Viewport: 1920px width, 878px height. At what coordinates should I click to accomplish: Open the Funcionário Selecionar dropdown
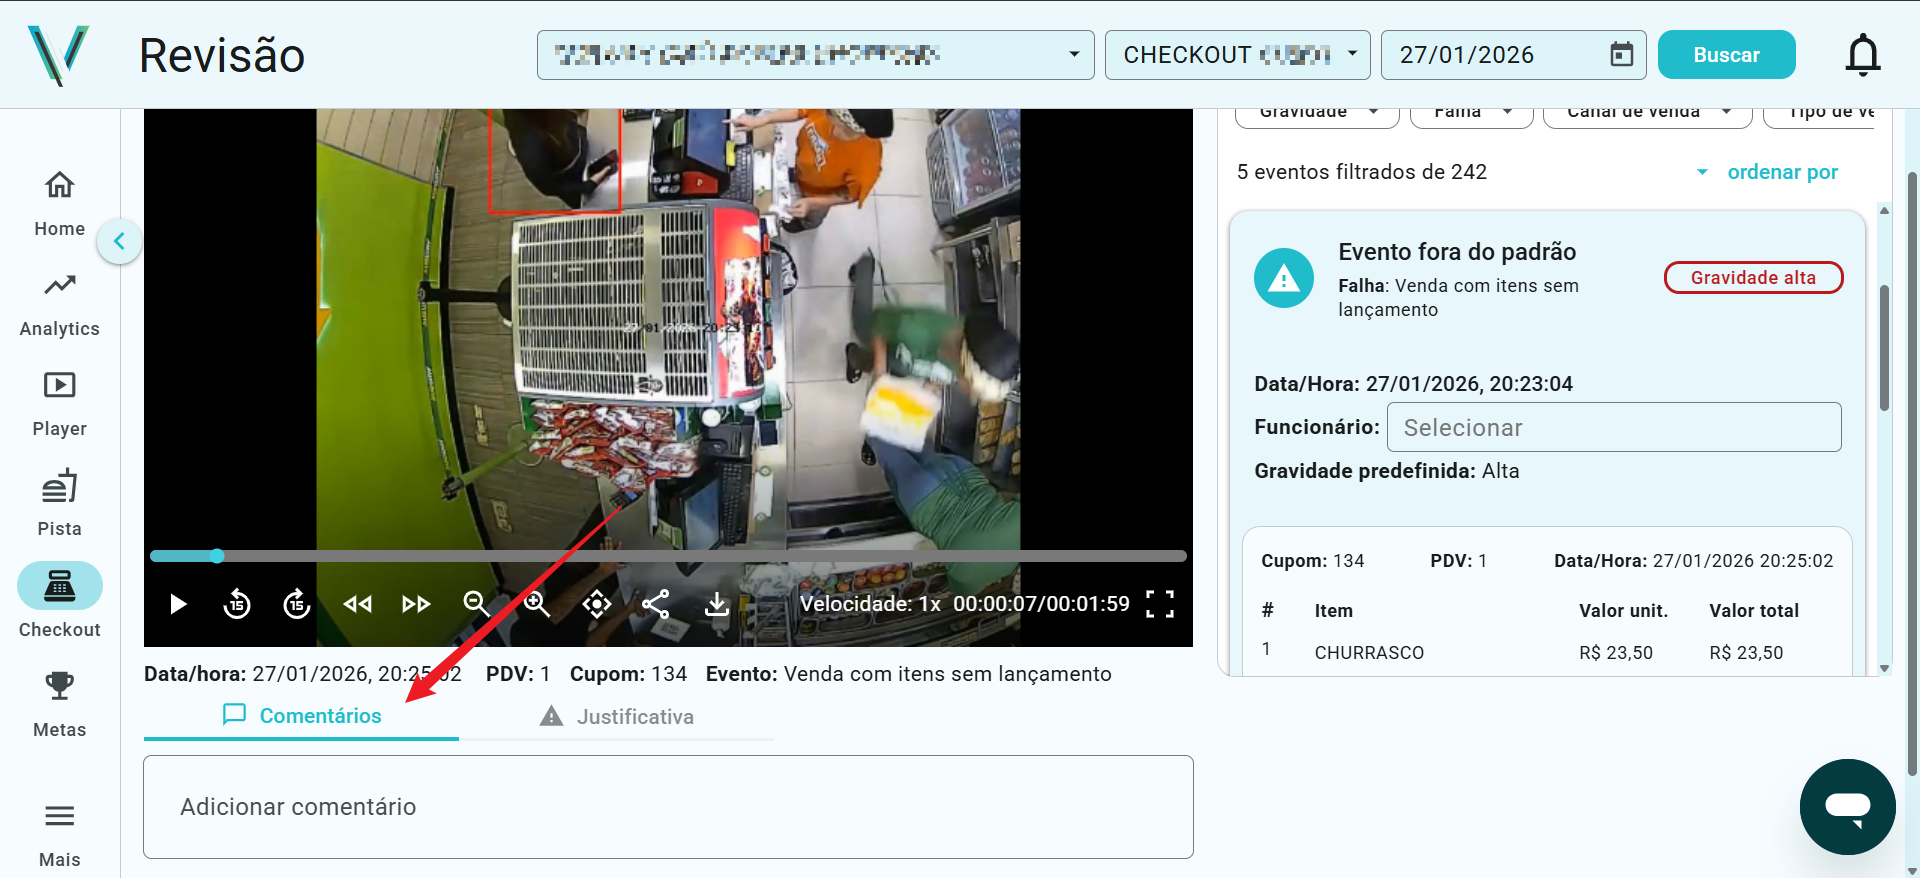pyautogui.click(x=1613, y=427)
